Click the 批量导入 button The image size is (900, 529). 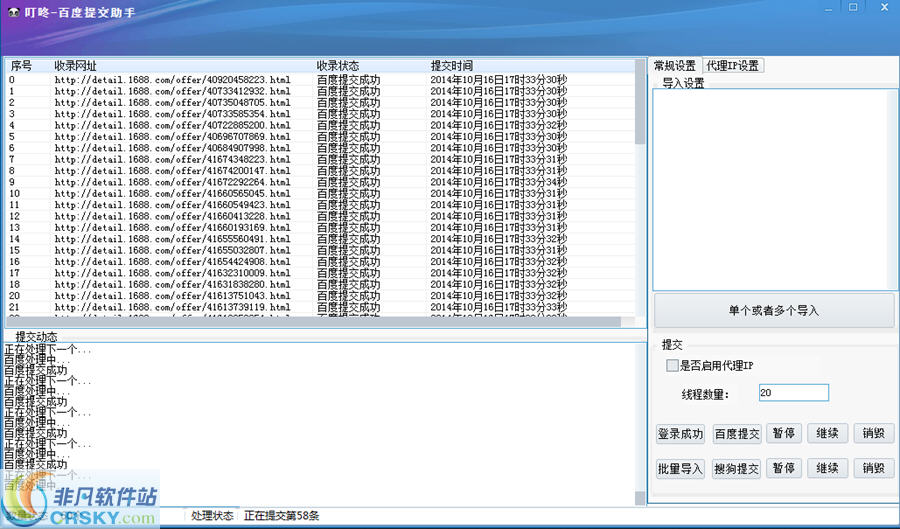pyautogui.click(x=680, y=469)
